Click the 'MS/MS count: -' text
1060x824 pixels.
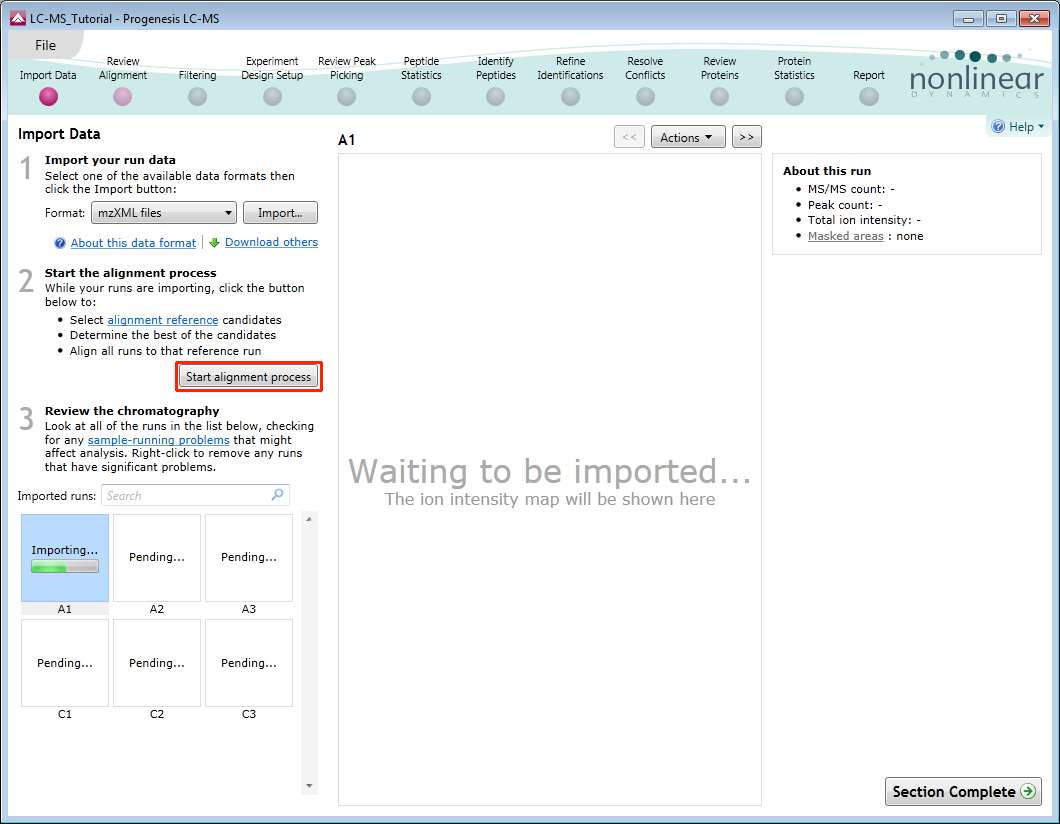[850, 189]
